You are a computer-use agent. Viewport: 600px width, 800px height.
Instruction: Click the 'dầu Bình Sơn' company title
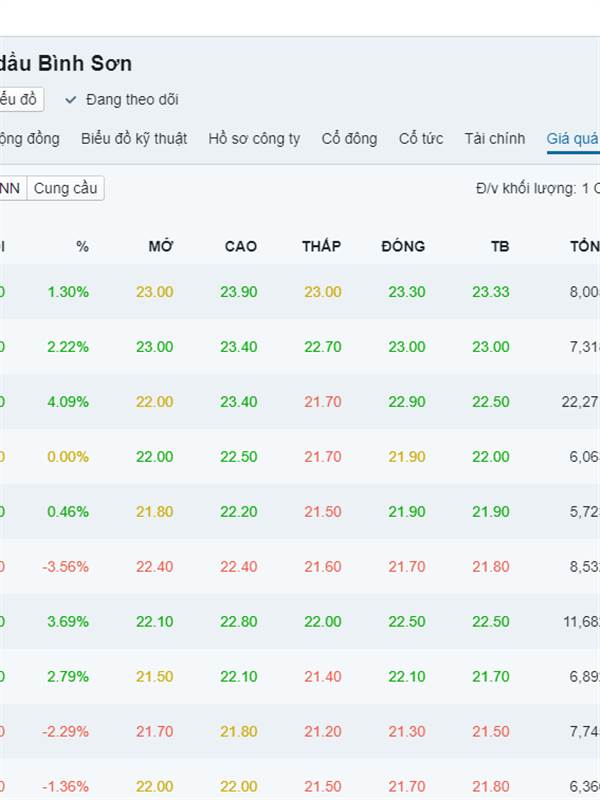click(66, 64)
